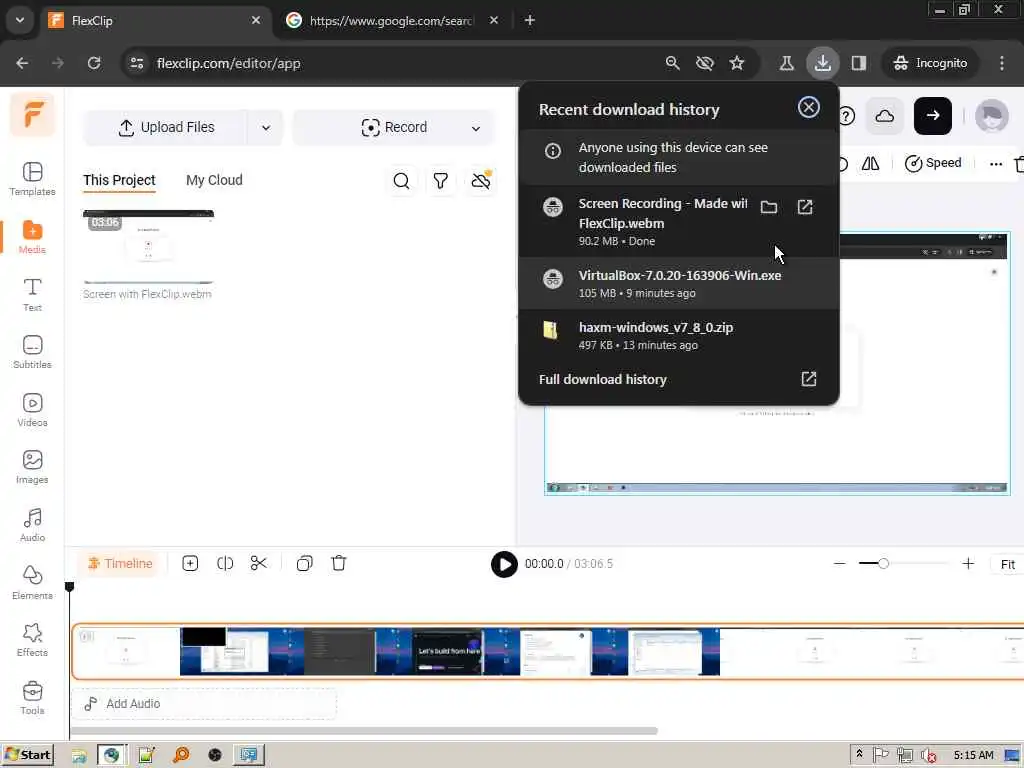Split clip using the split icon
This screenshot has height=768, width=1024.
225,564
